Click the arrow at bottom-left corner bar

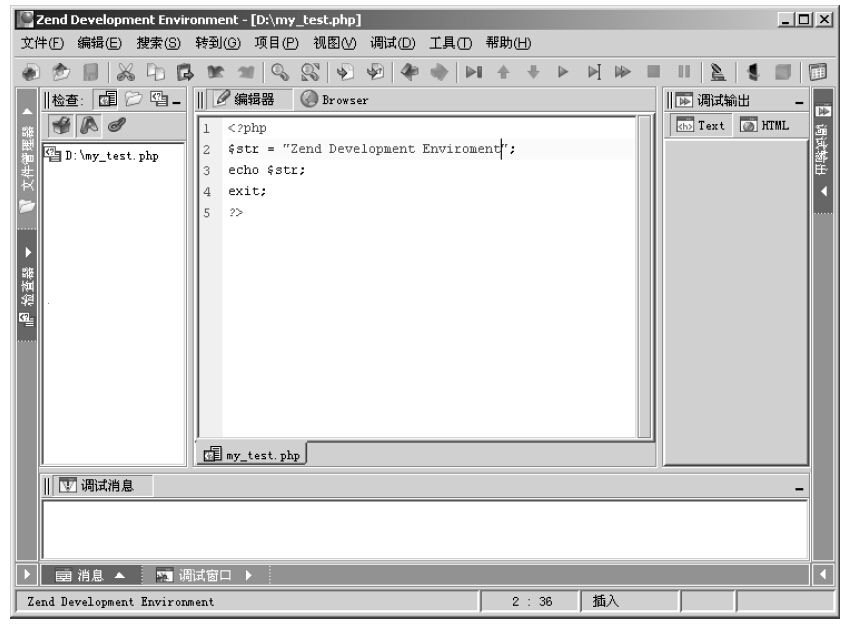pyautogui.click(x=27, y=574)
